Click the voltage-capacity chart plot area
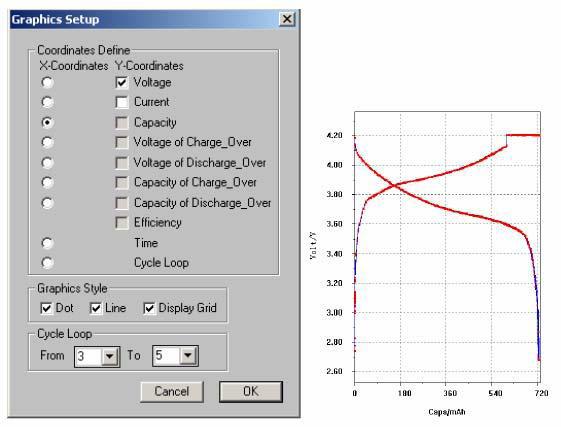This screenshot has width=561, height=427. pyautogui.click(x=447, y=247)
